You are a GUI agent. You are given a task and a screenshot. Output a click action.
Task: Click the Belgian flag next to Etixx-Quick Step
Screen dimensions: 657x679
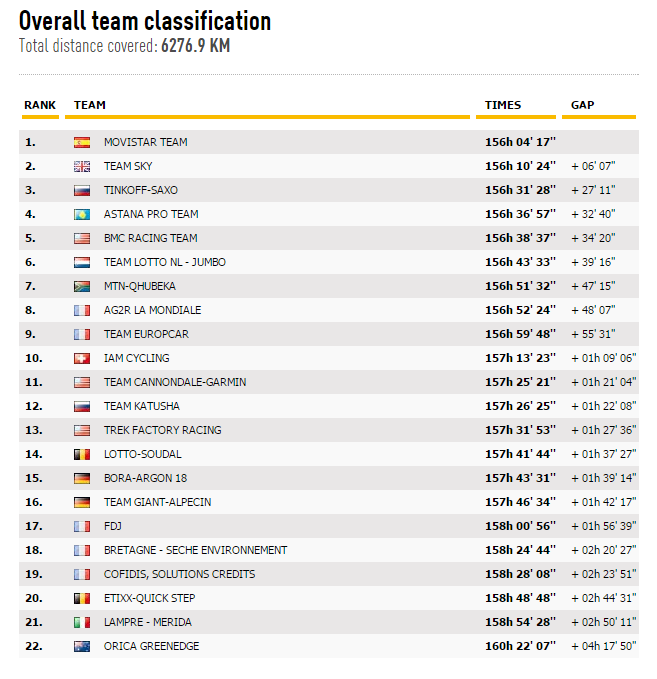coord(82,598)
